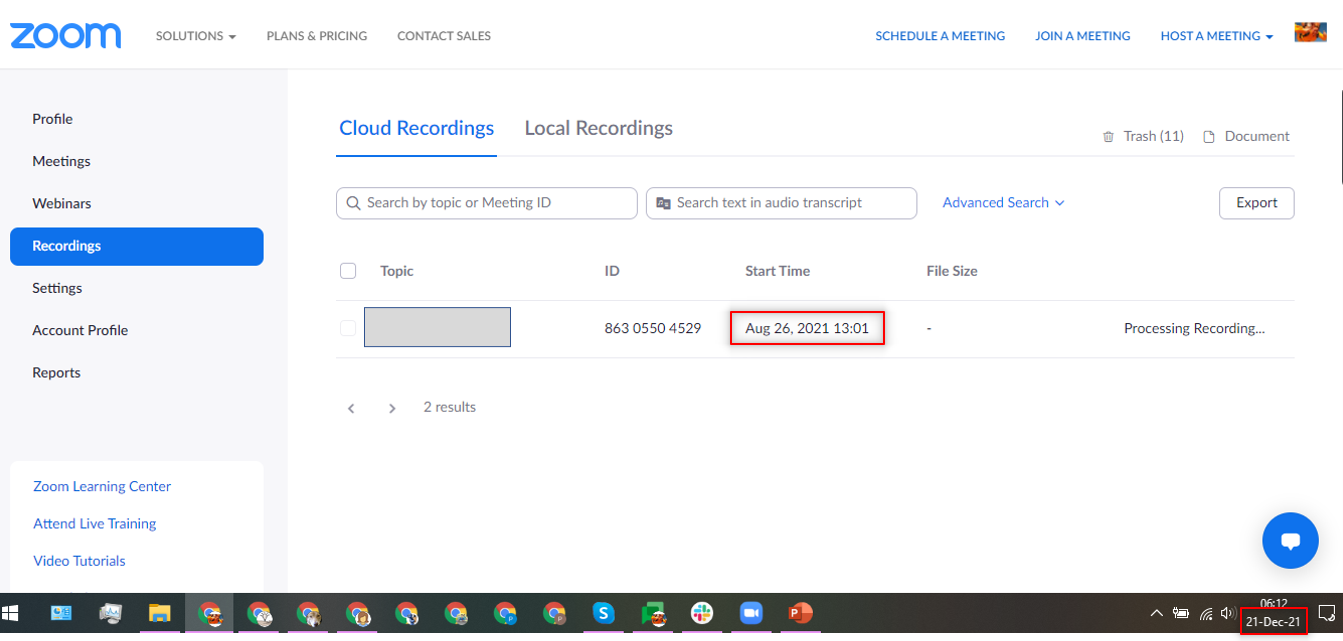Check the box for recording 863 0550 4529
The image size is (1343, 641).
(348, 328)
